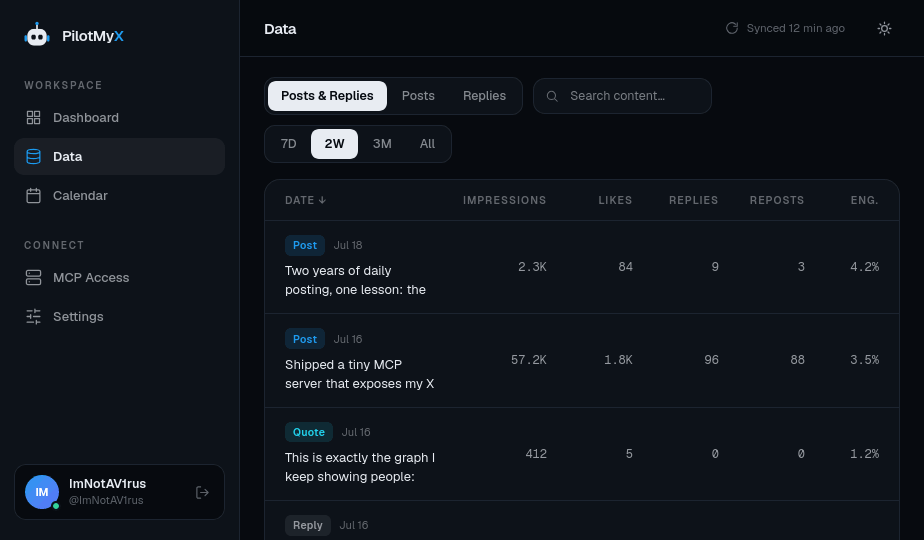The width and height of the screenshot is (924, 540).
Task: Click the CONNECT section label
Action: 54,245
